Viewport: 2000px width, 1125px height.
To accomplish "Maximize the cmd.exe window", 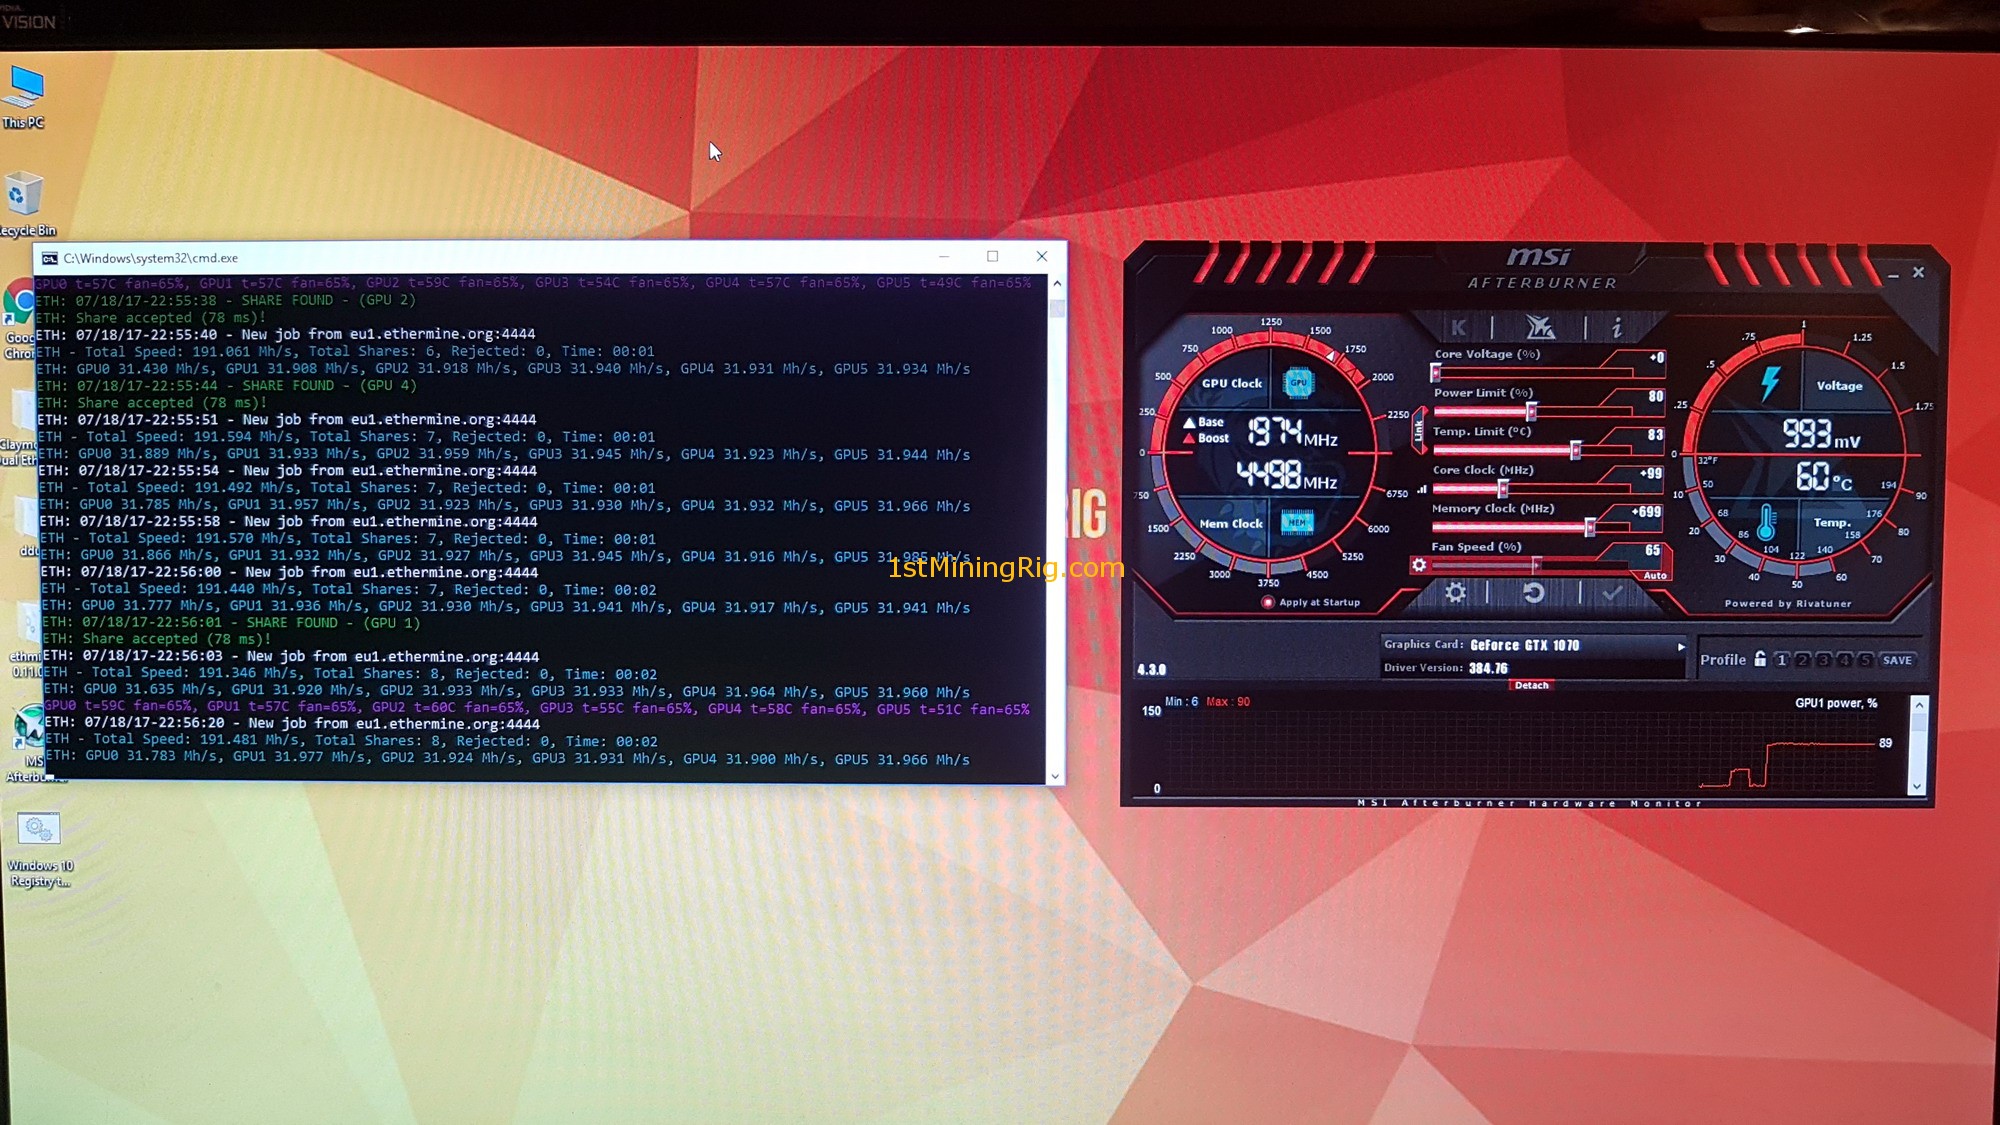I will click(992, 257).
